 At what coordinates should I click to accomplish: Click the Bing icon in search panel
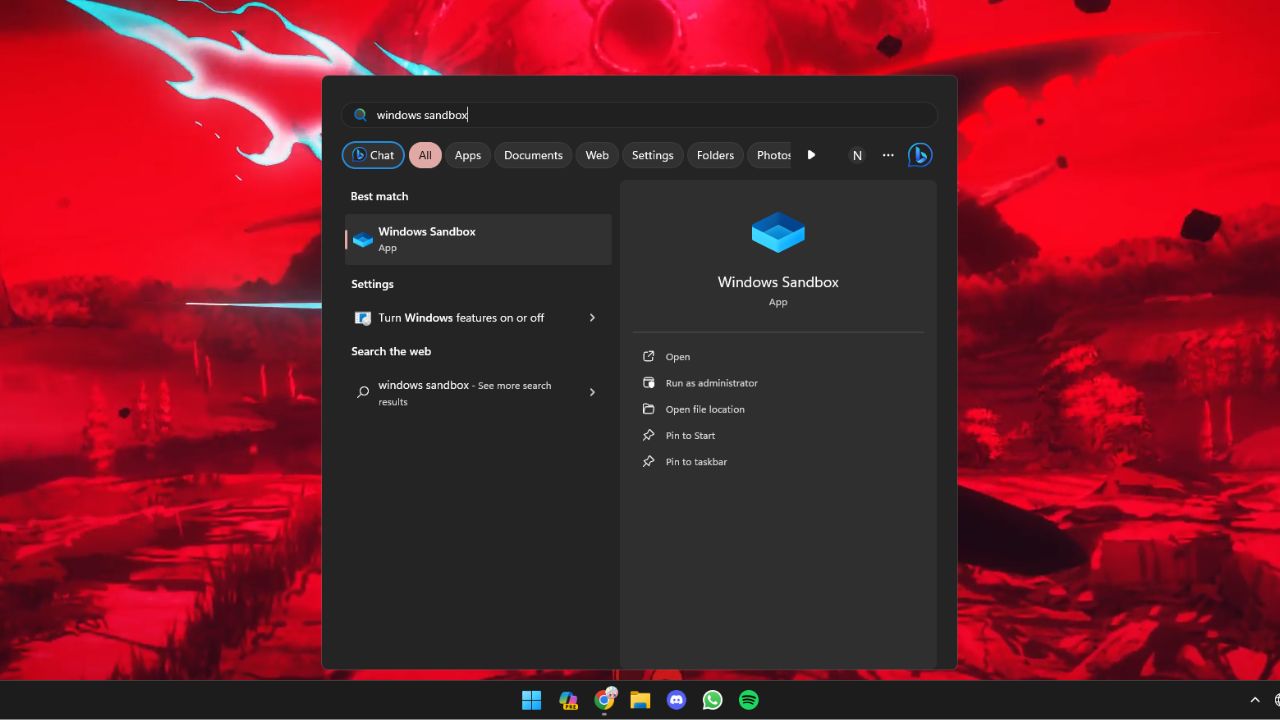(x=920, y=155)
